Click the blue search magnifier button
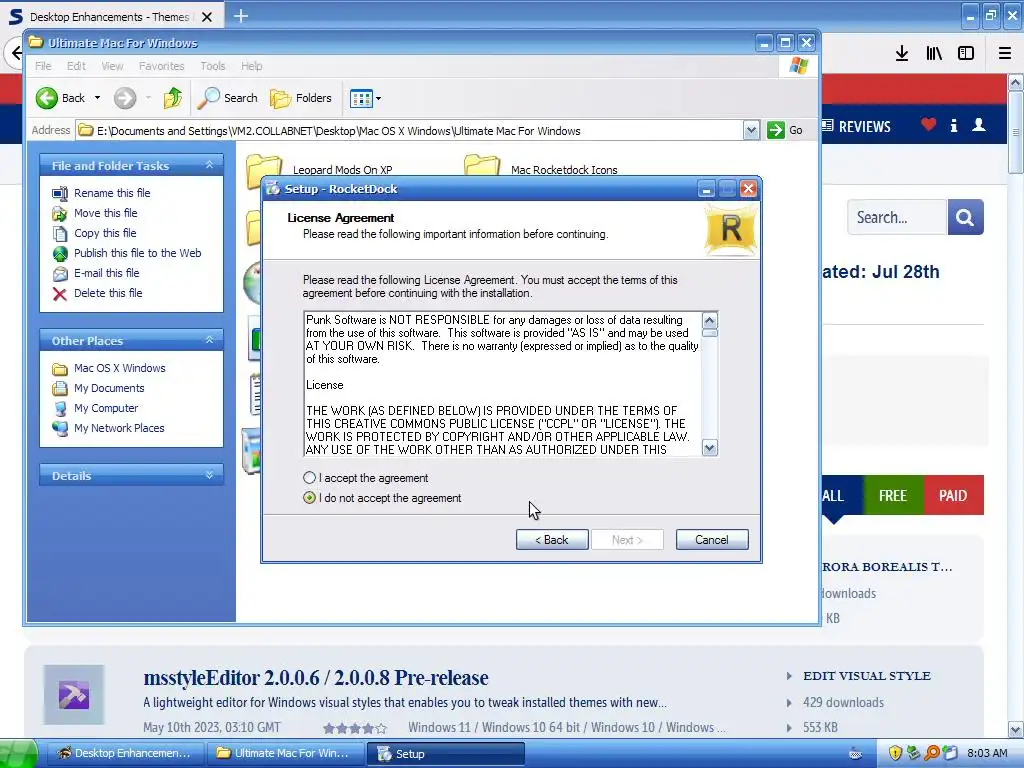This screenshot has height=768, width=1024. click(x=965, y=217)
